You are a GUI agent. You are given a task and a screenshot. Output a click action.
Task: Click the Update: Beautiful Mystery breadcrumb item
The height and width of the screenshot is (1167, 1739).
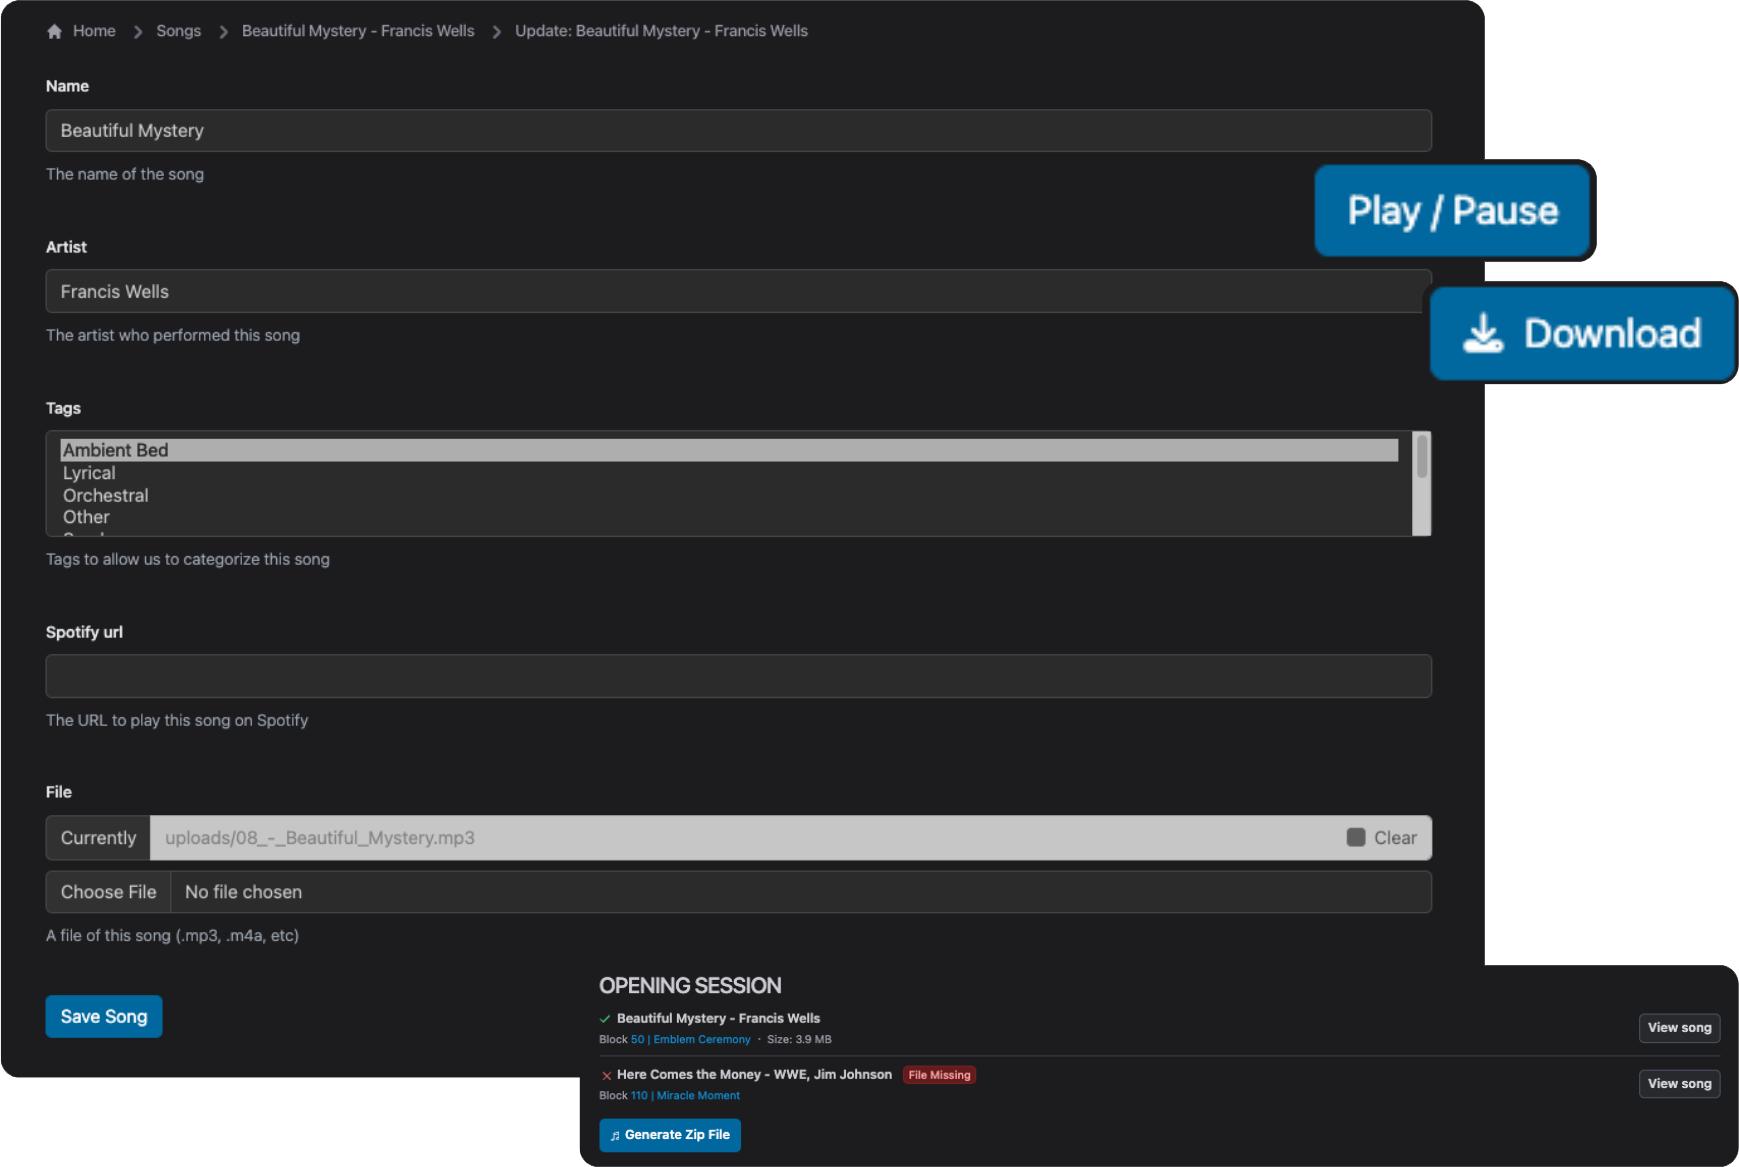pos(661,31)
